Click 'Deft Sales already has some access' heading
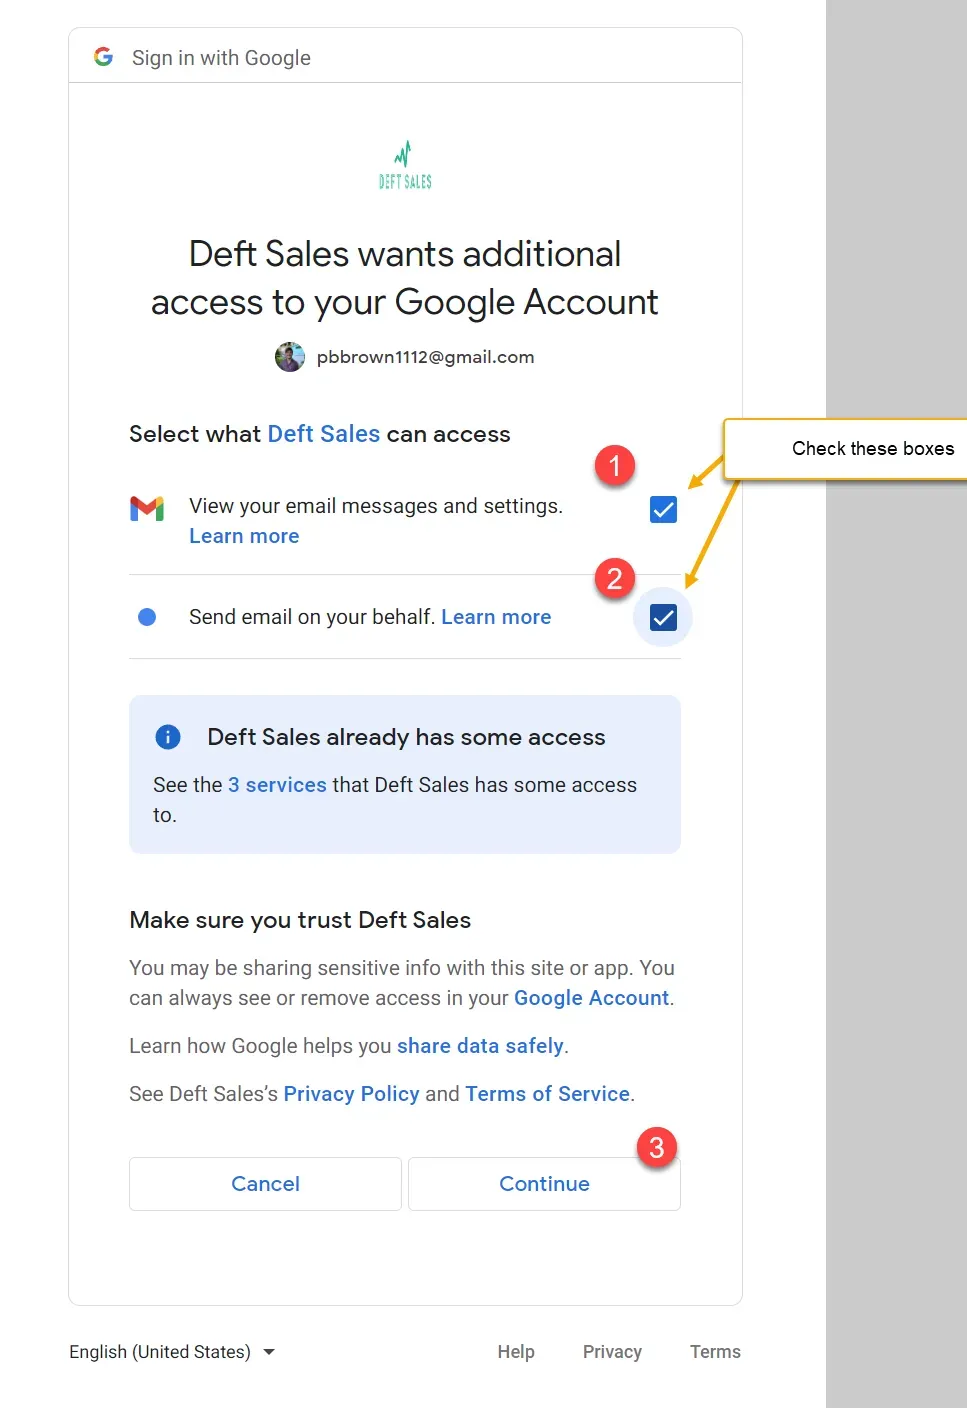Screen dimensions: 967x1408 (x=406, y=737)
